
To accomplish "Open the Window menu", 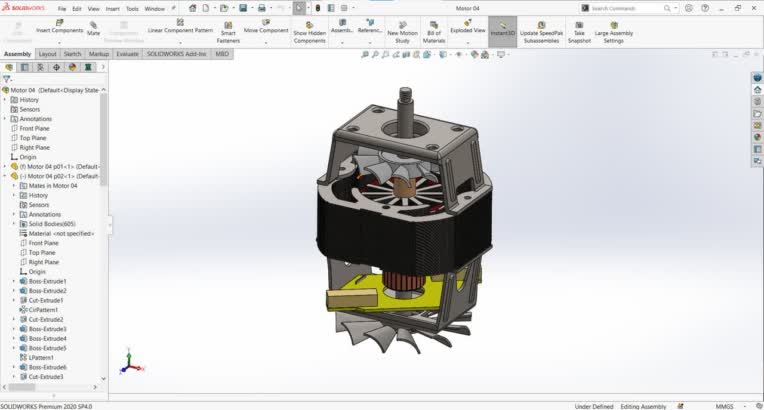I will click(x=154, y=9).
